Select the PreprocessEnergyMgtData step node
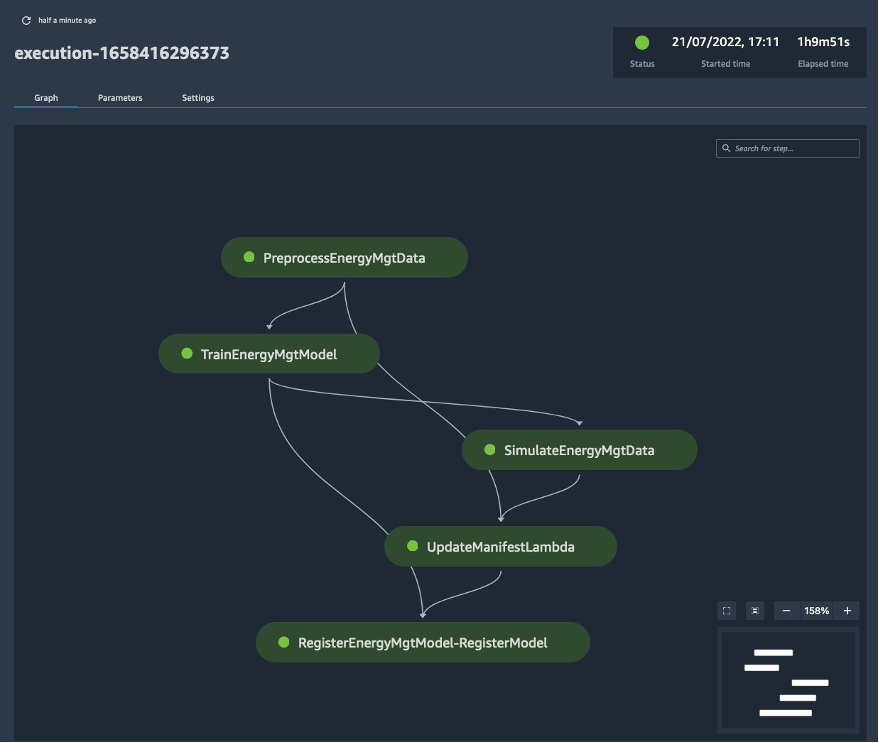Screen dimensions: 879x743 click(x=344, y=257)
